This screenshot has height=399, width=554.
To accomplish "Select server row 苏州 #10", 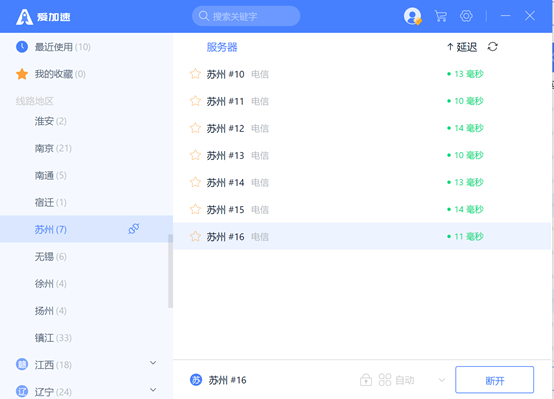I will coord(362,74).
